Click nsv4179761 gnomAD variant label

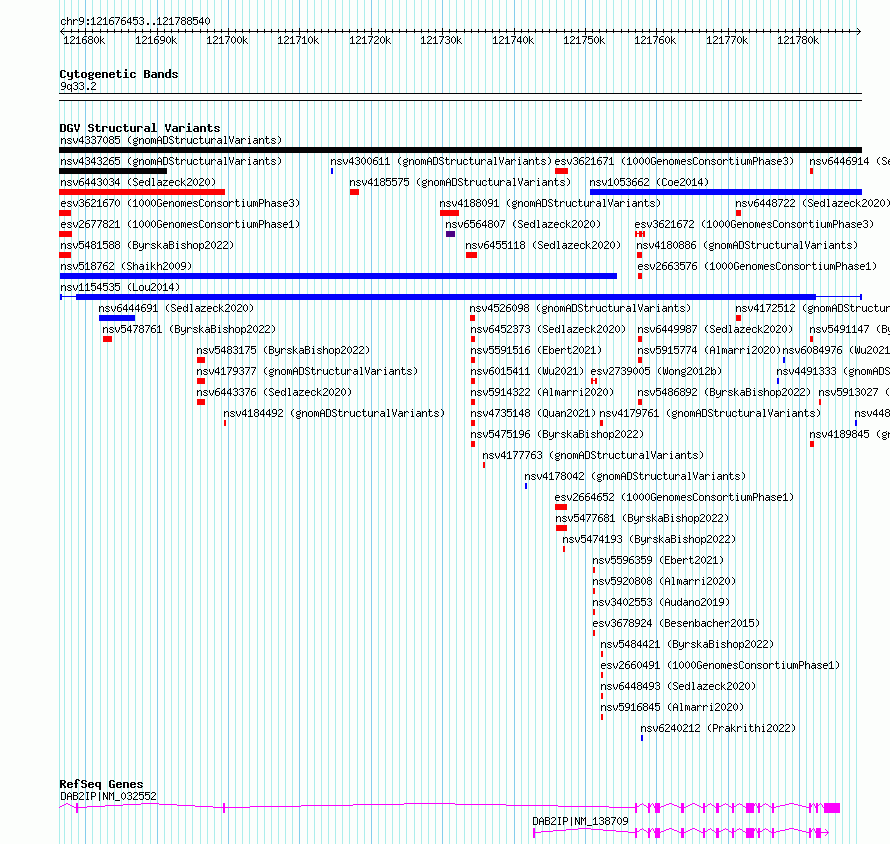(x=710, y=413)
